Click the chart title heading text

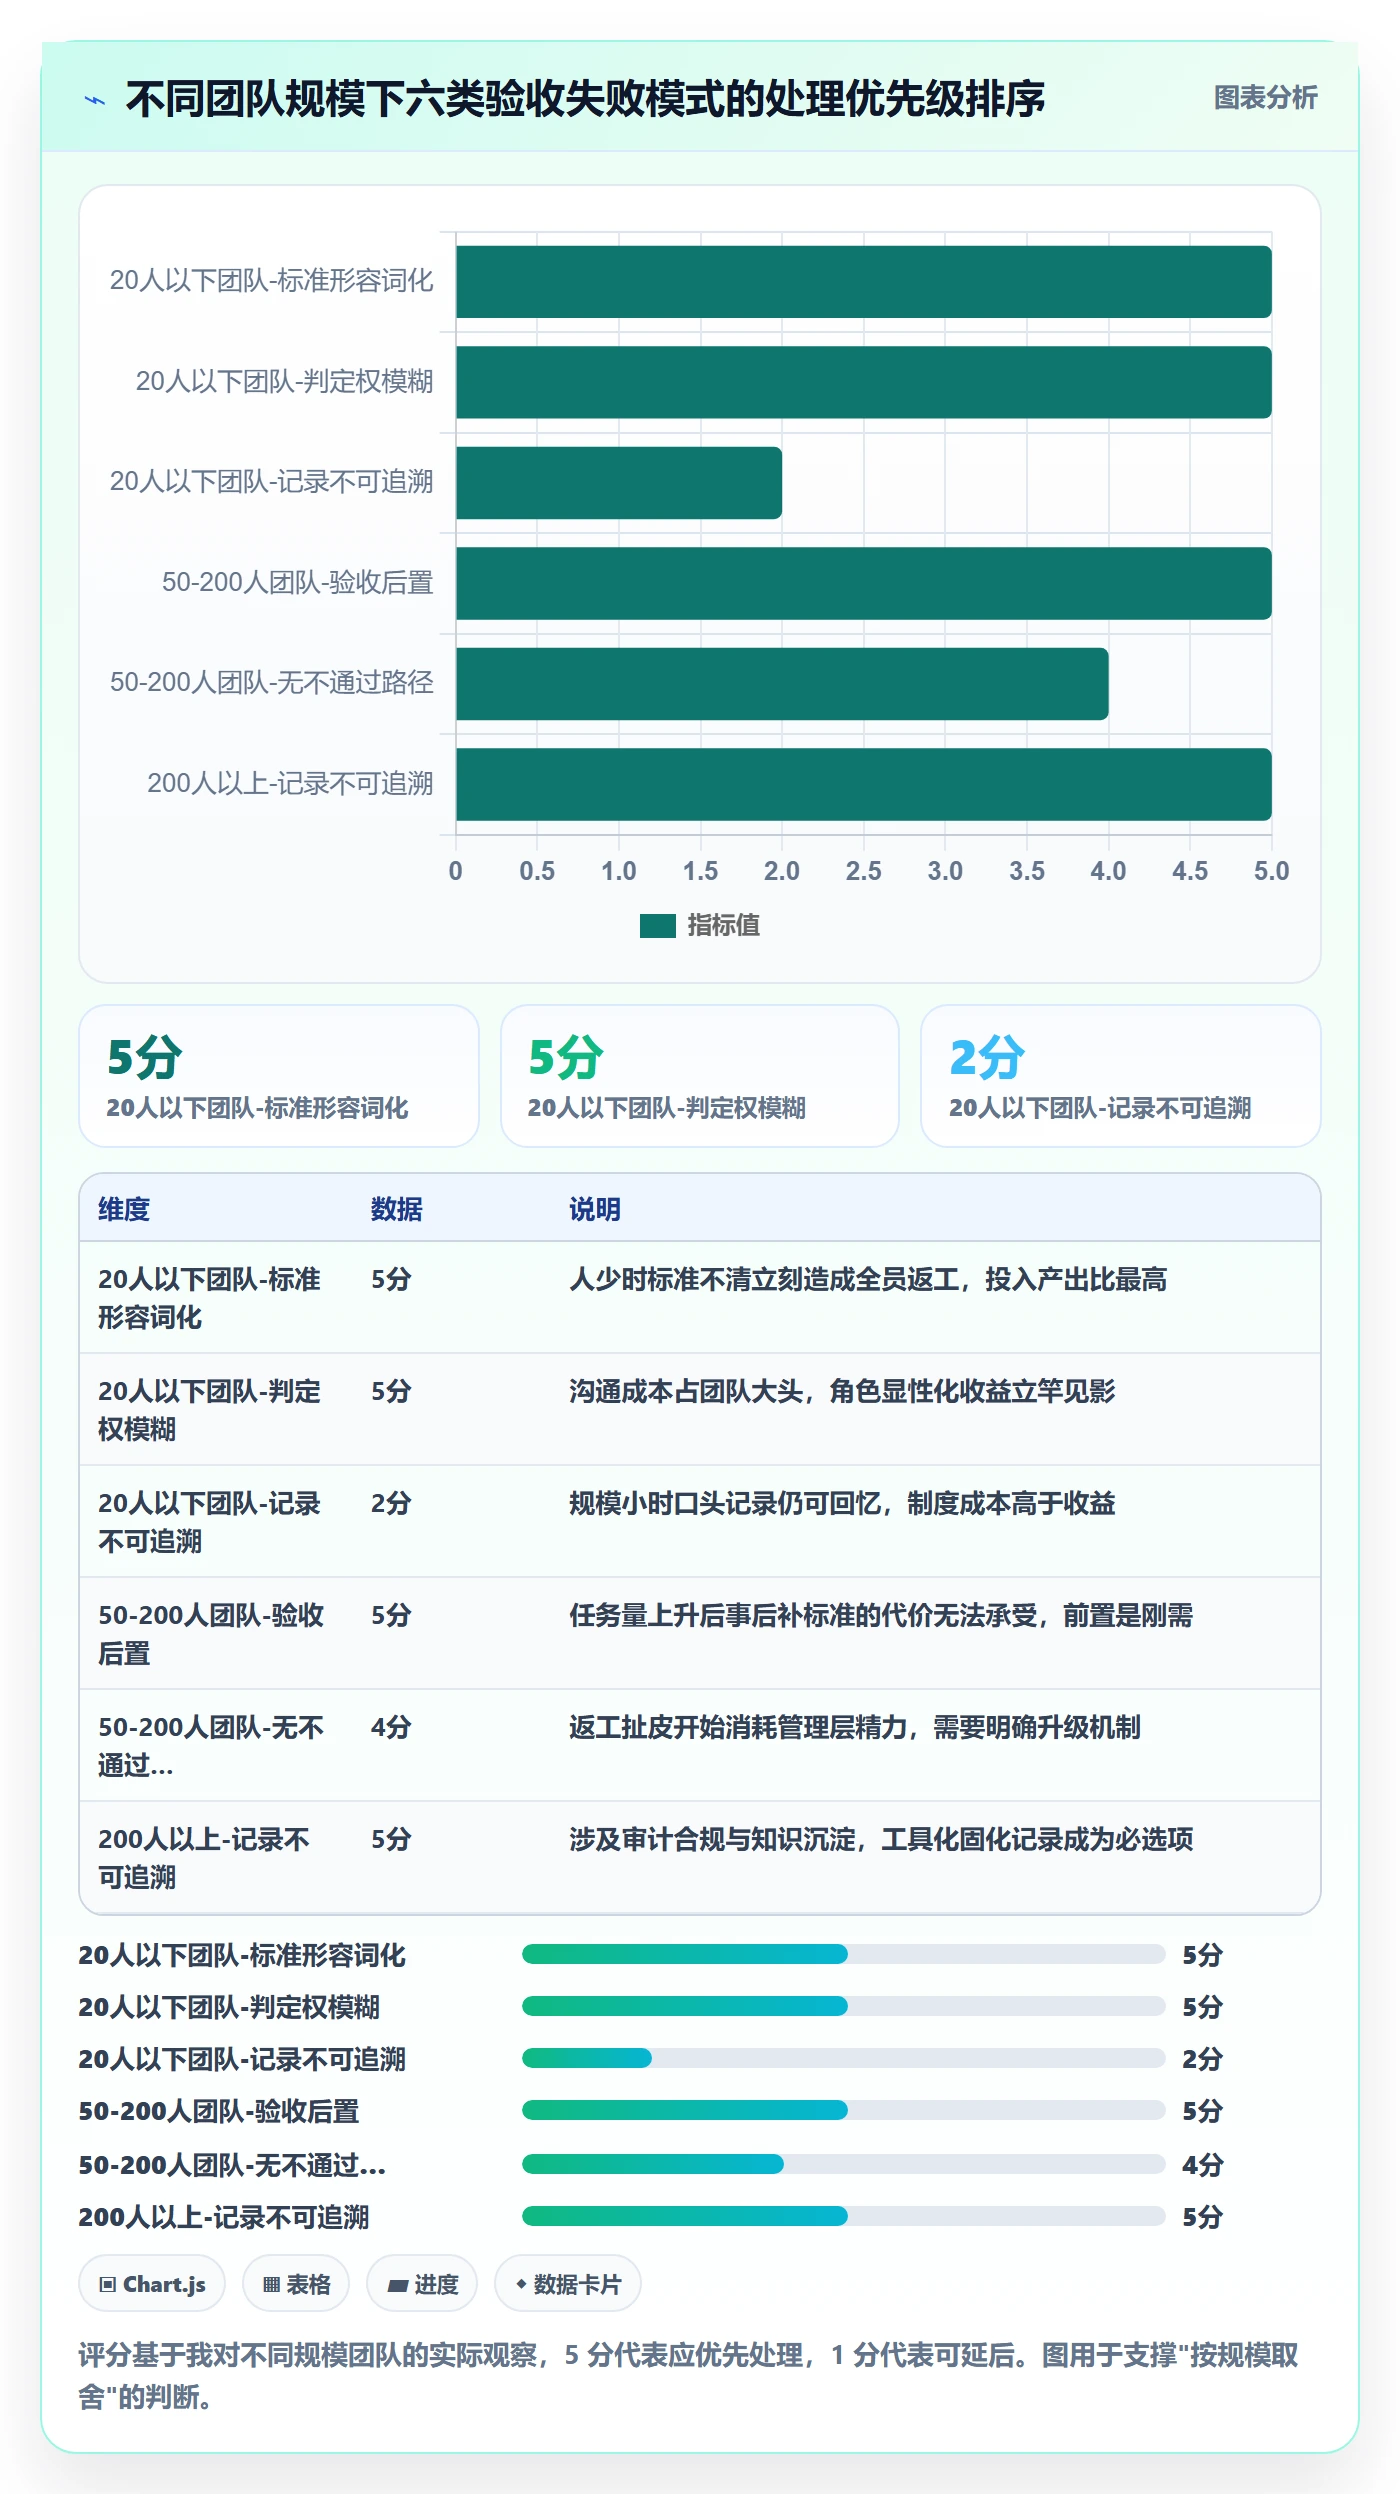(x=585, y=99)
